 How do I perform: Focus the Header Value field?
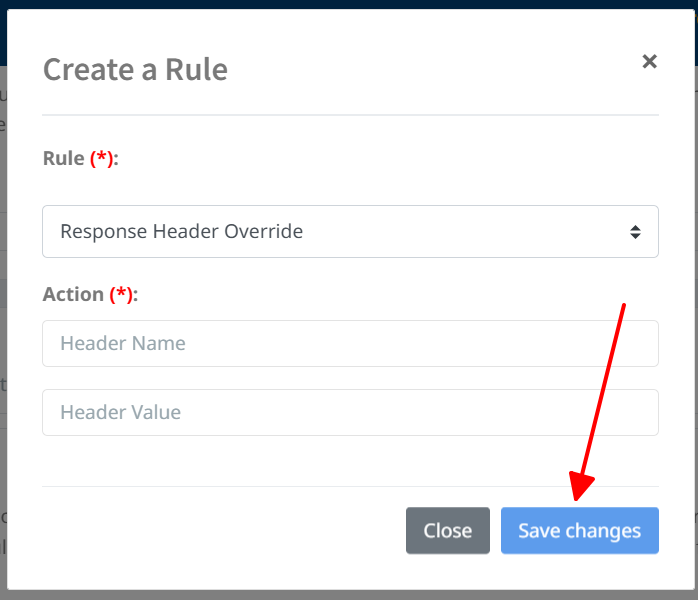[350, 412]
